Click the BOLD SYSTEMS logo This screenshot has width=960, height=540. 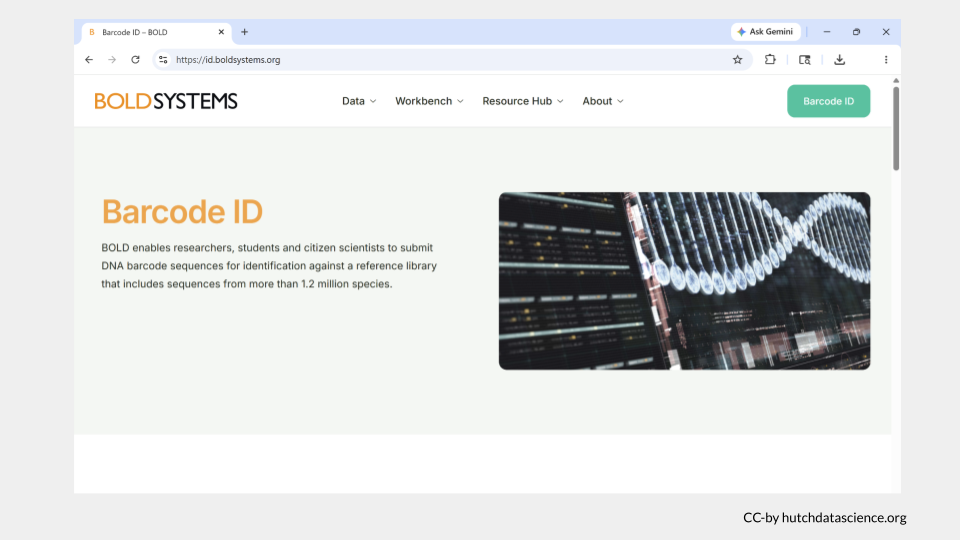click(166, 101)
